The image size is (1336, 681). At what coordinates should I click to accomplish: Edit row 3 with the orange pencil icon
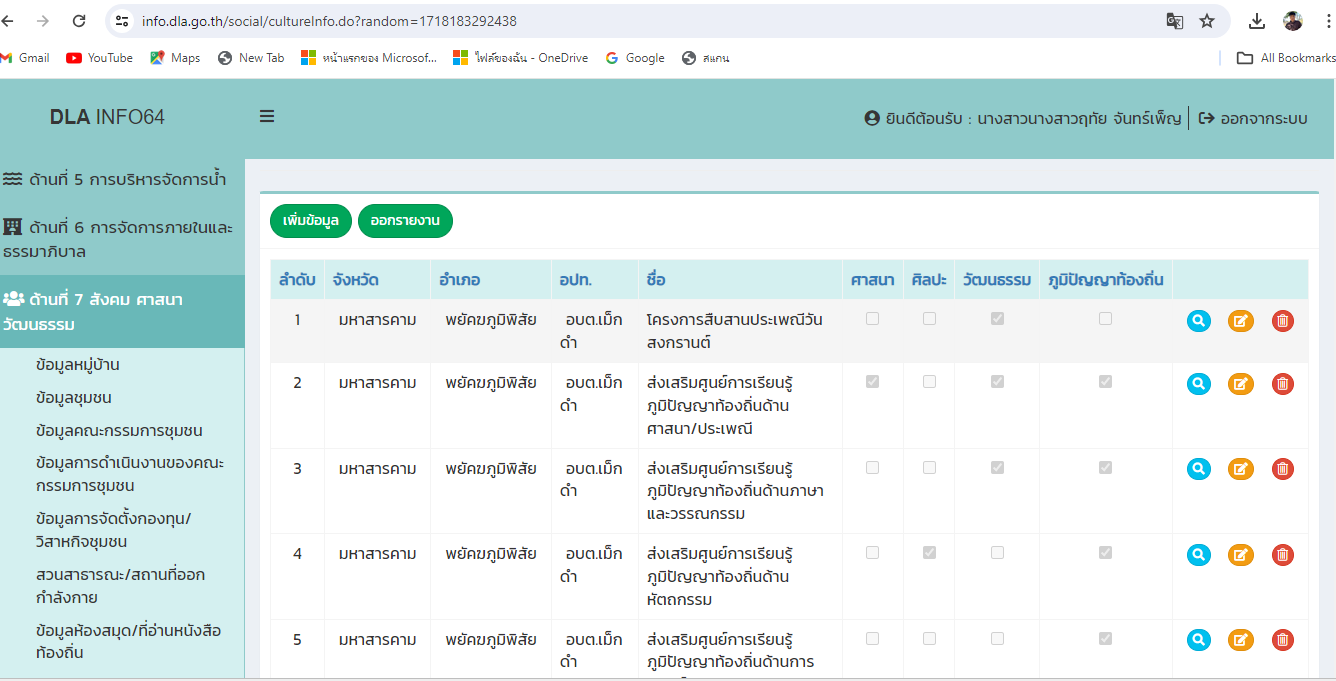(x=1240, y=469)
